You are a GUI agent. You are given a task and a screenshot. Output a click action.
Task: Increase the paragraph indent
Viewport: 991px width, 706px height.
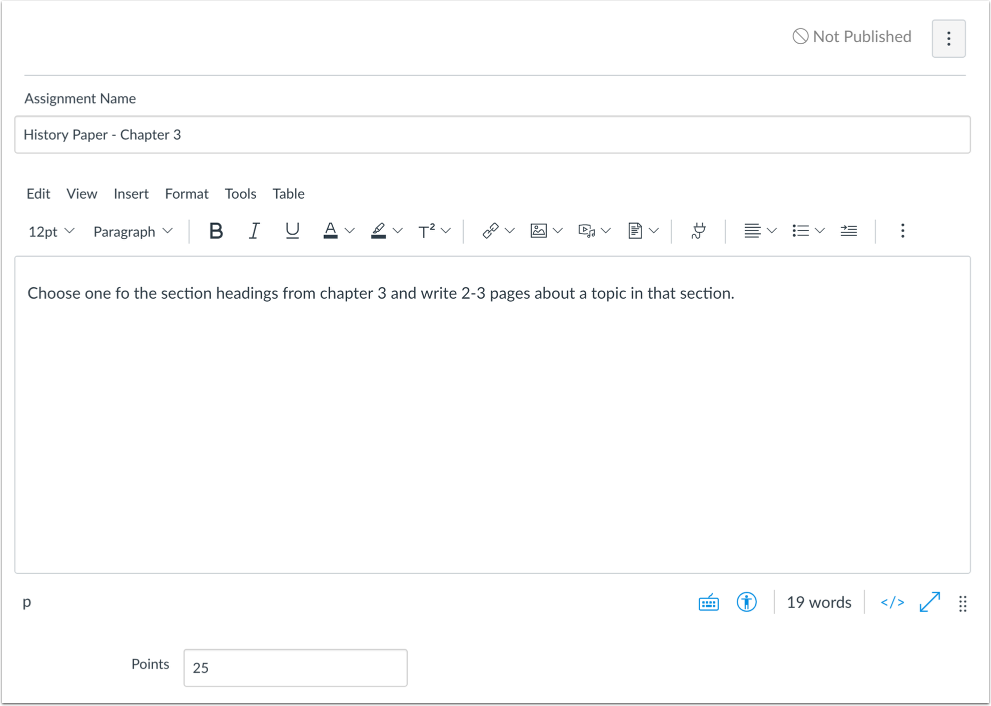849,231
